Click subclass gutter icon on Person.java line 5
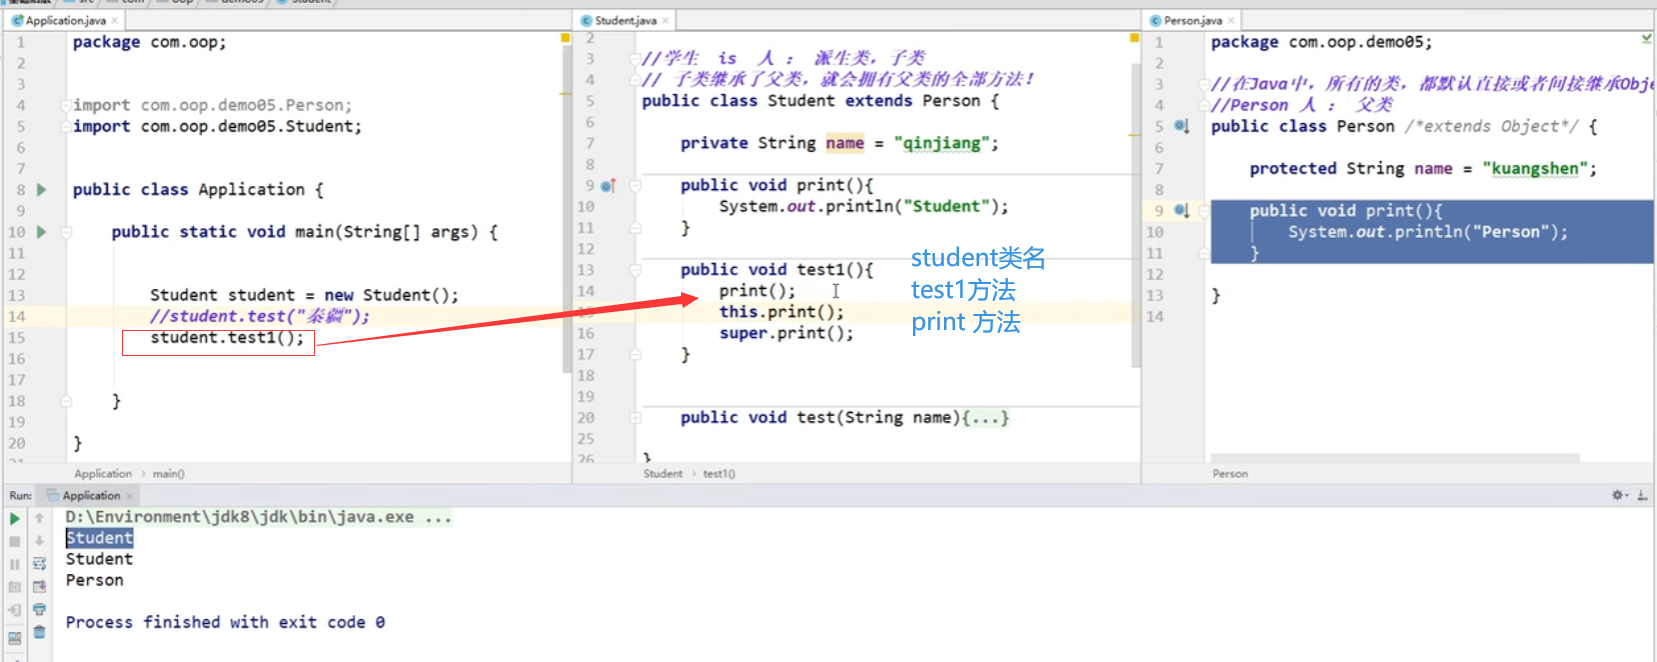Image resolution: width=1657 pixels, height=662 pixels. tap(1181, 126)
